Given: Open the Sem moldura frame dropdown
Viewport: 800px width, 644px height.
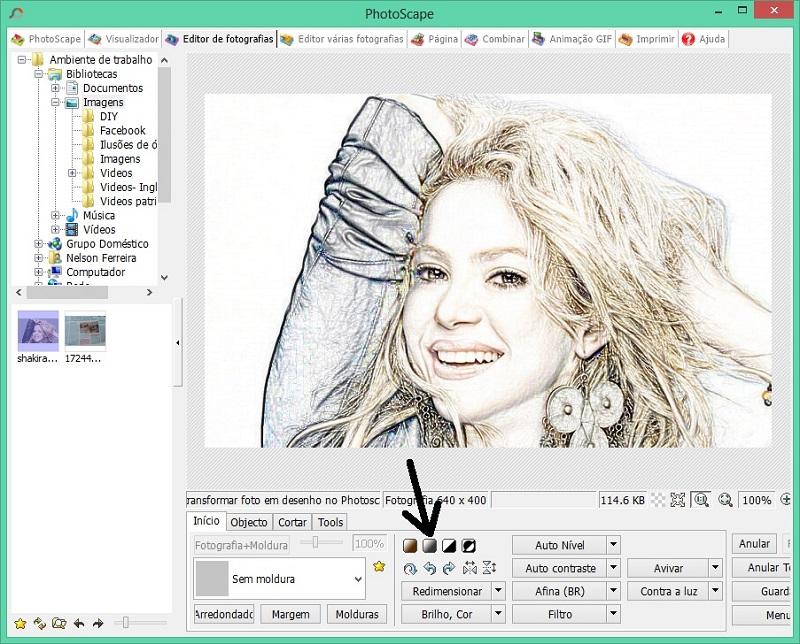Looking at the screenshot, I should [358, 578].
